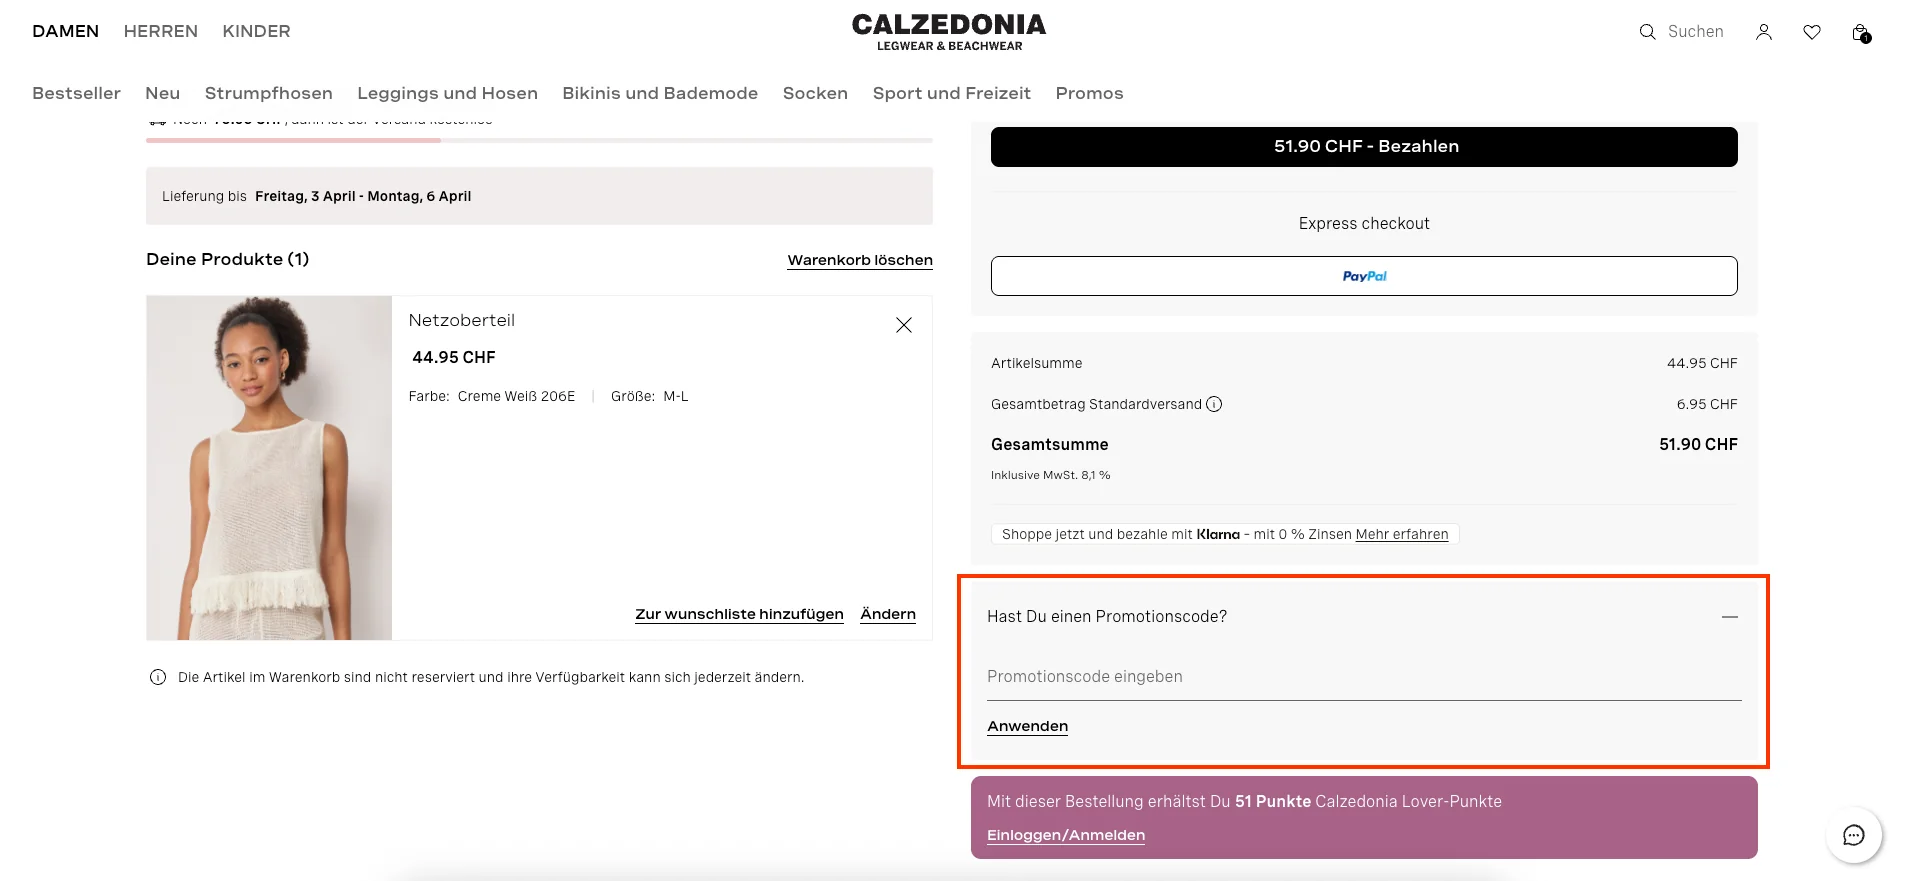
Task: Remove the Netzoberteil from the cart
Action: 903,324
